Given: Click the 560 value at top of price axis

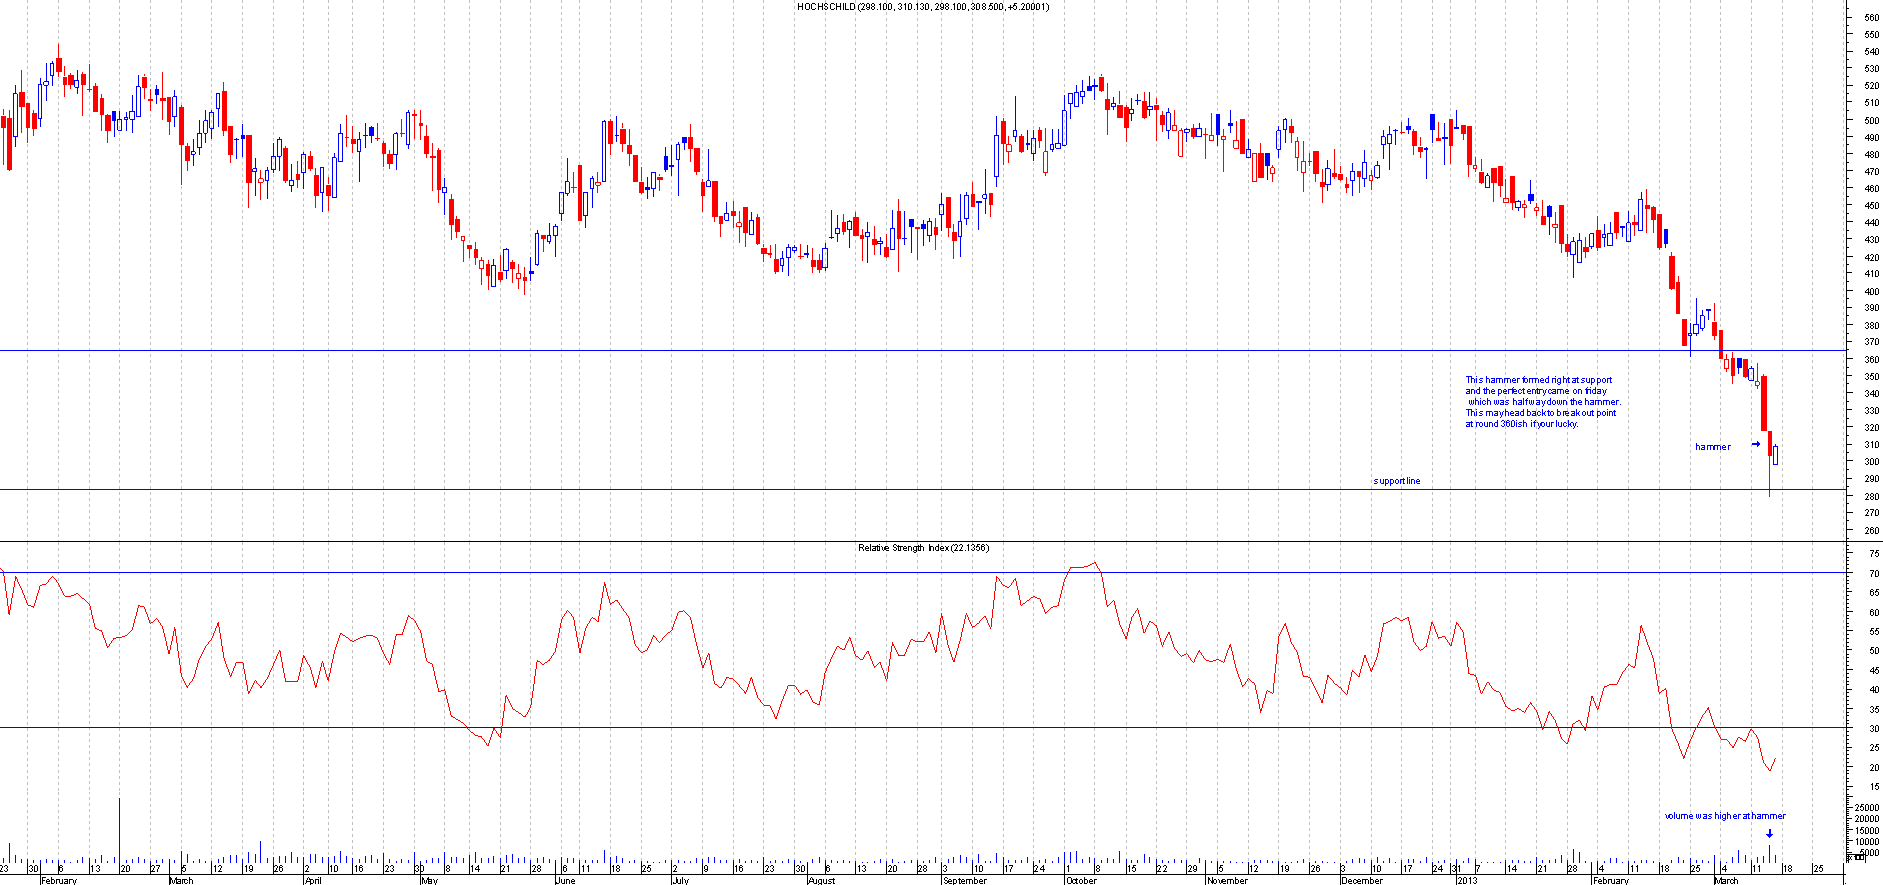Looking at the screenshot, I should point(1870,18).
